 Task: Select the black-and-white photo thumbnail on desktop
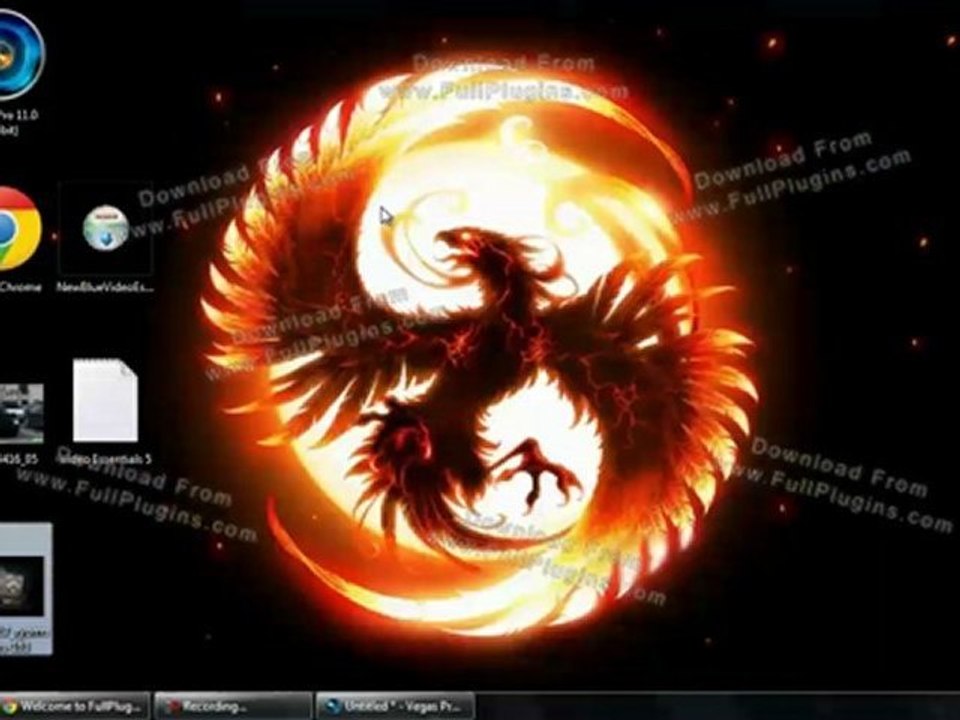pyautogui.click(x=21, y=413)
